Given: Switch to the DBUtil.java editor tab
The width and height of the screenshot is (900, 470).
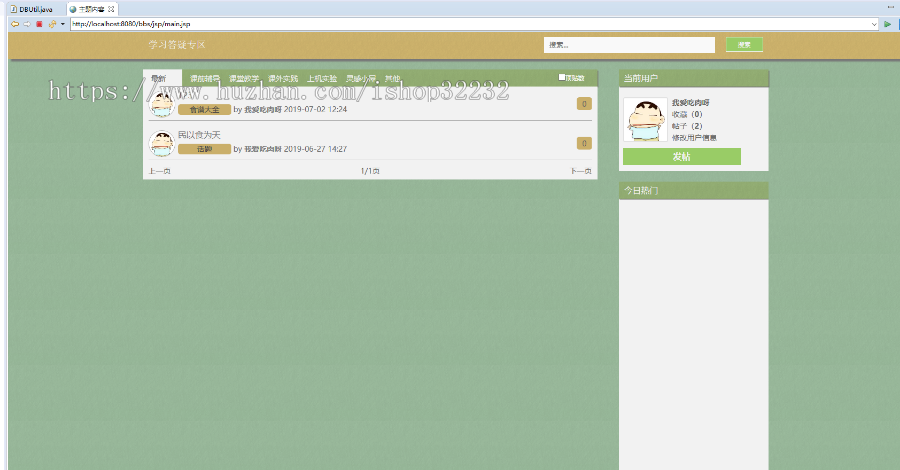Looking at the screenshot, I should coord(32,9).
